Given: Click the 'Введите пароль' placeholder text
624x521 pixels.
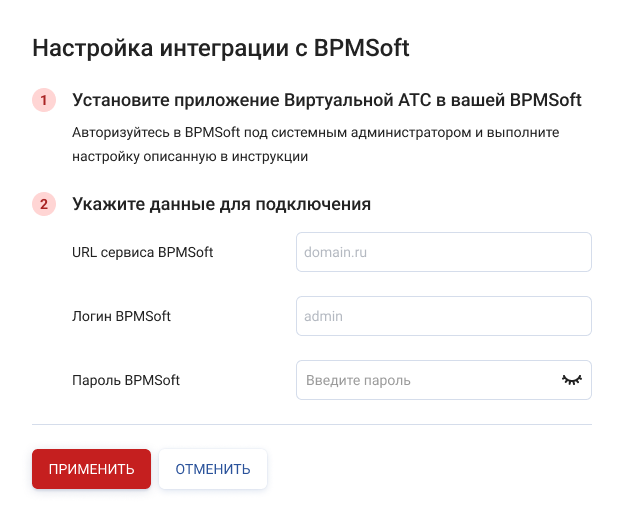Looking at the screenshot, I should [x=358, y=380].
